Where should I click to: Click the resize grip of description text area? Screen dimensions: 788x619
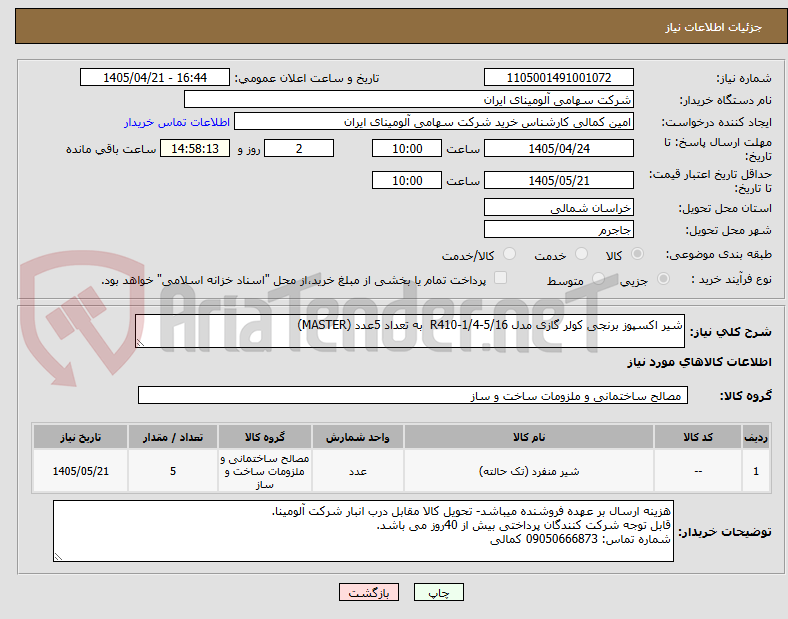click(140, 343)
